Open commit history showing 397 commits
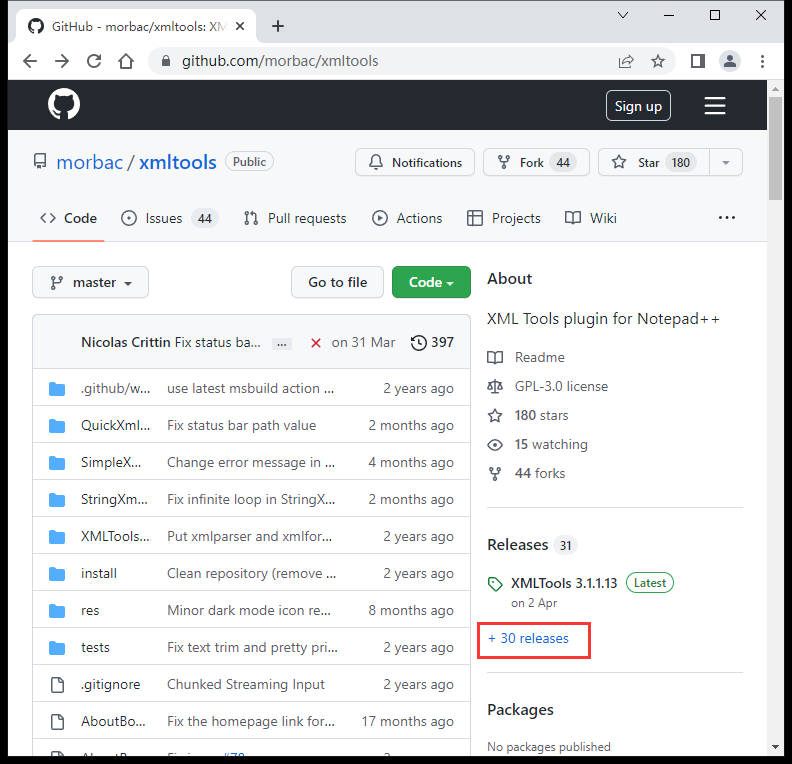This screenshot has width=792, height=764. pyautogui.click(x=432, y=342)
